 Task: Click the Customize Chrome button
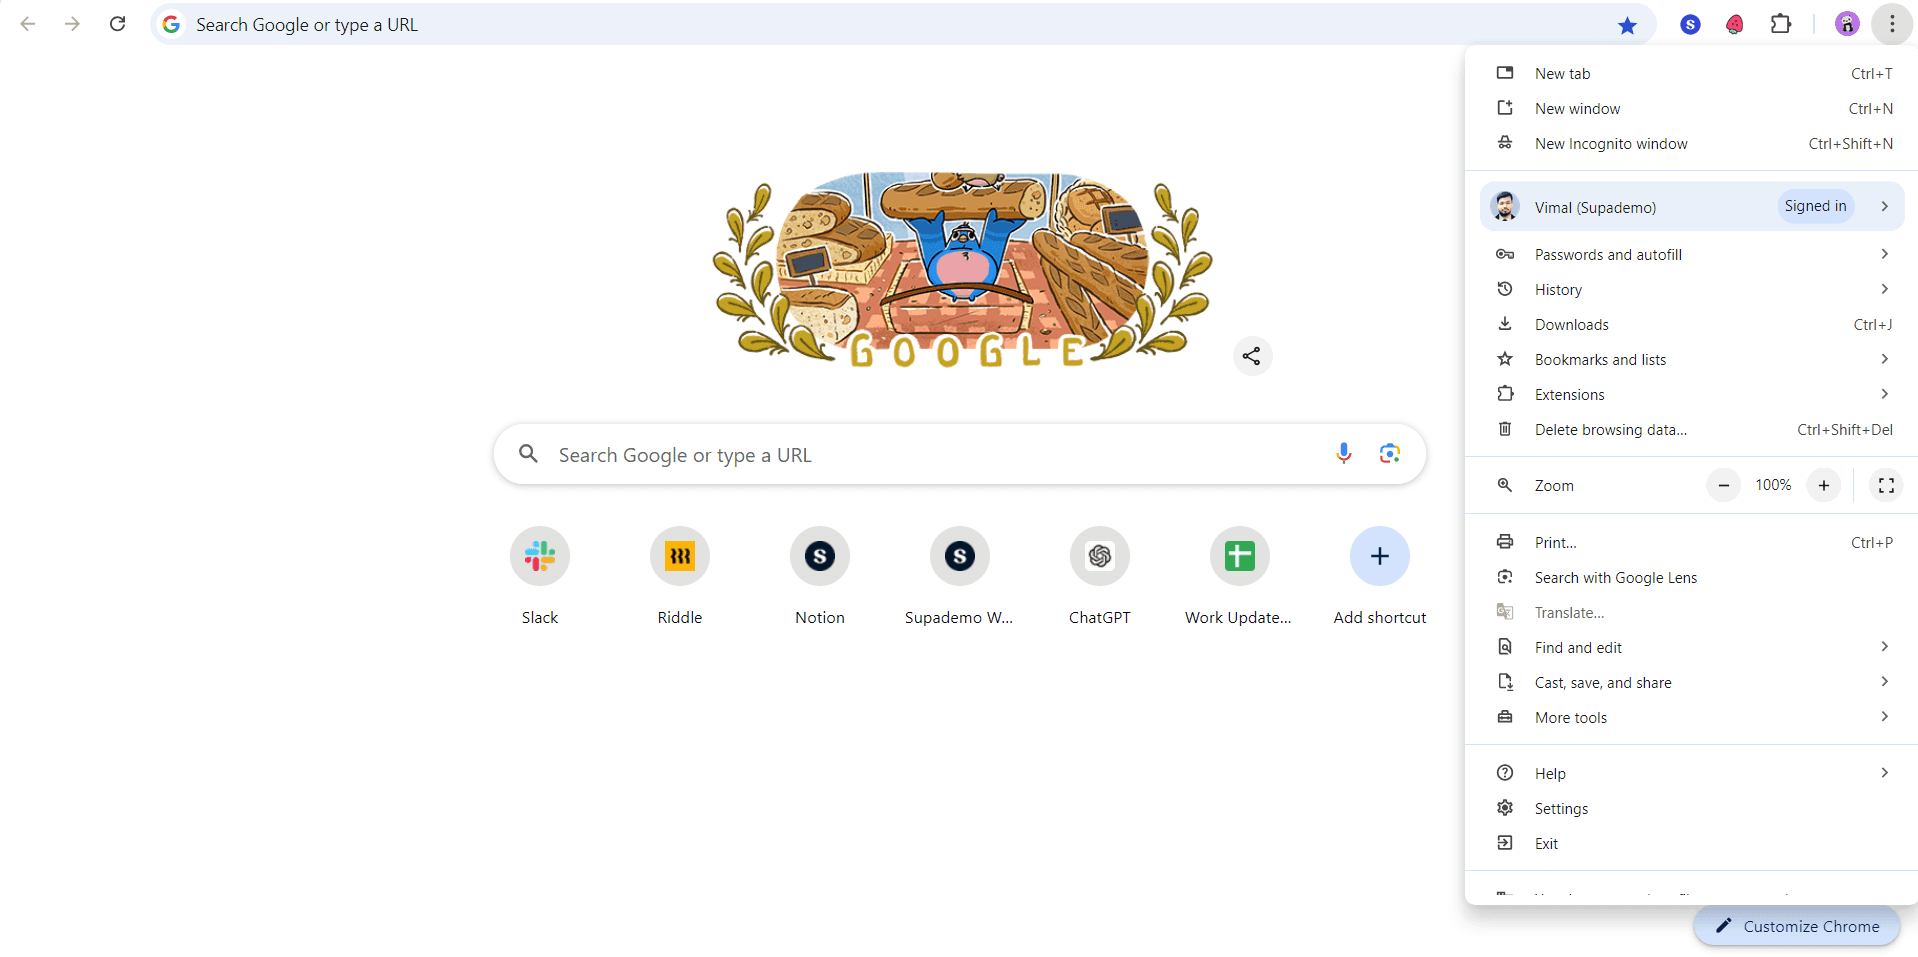click(x=1797, y=926)
